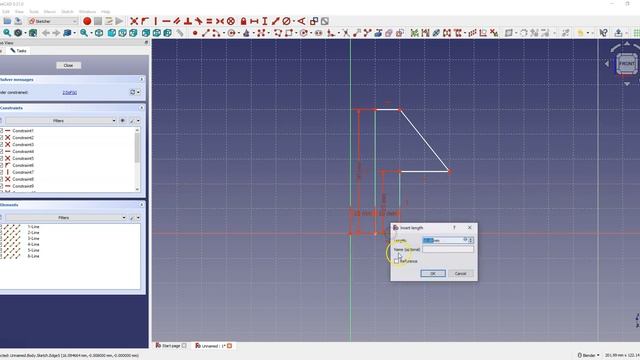Cancel the Insert length dialog

pos(460,273)
